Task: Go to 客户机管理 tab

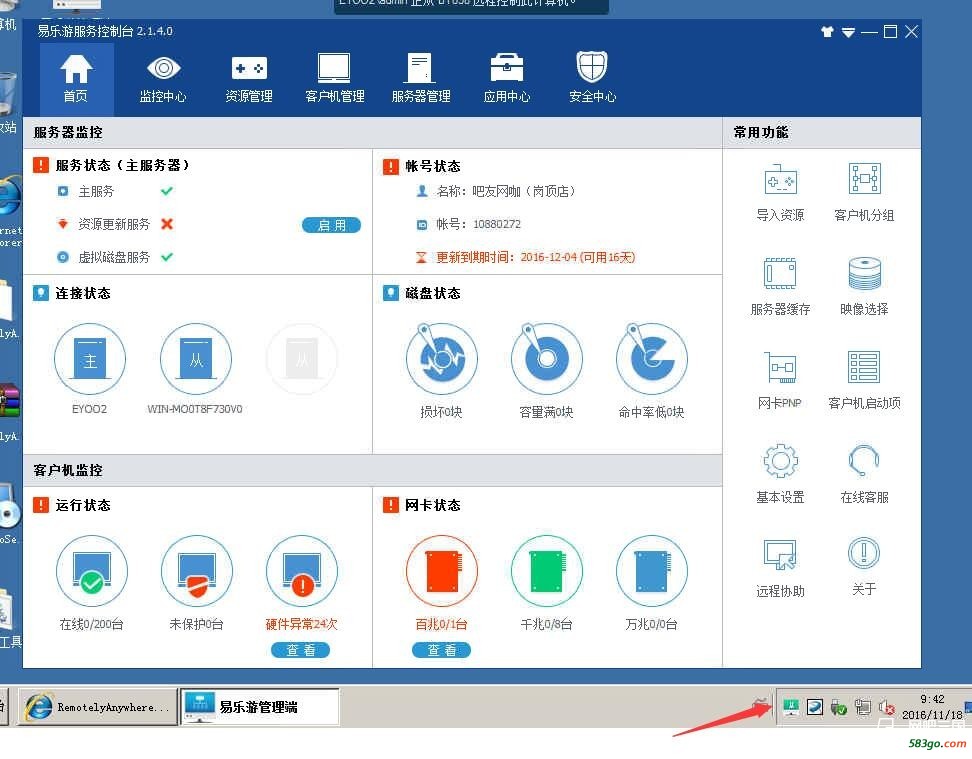Action: pyautogui.click(x=335, y=78)
